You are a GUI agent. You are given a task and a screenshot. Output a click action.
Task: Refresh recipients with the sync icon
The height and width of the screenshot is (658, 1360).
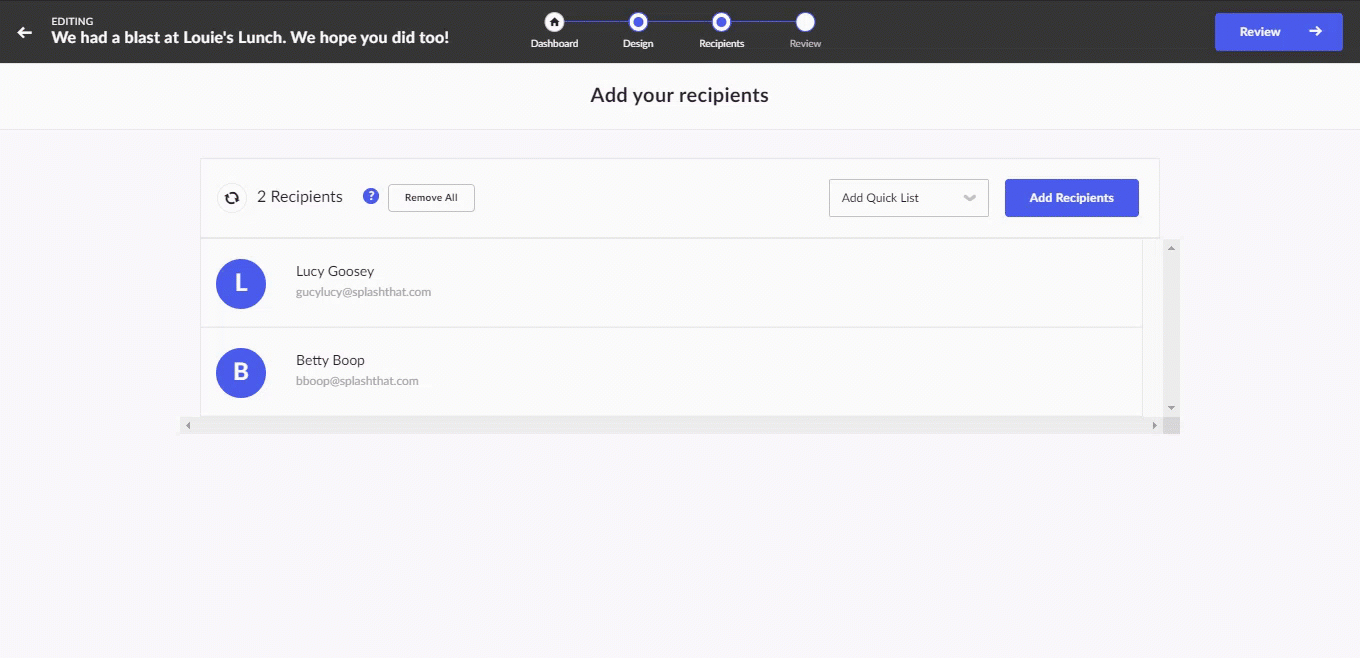coord(232,198)
